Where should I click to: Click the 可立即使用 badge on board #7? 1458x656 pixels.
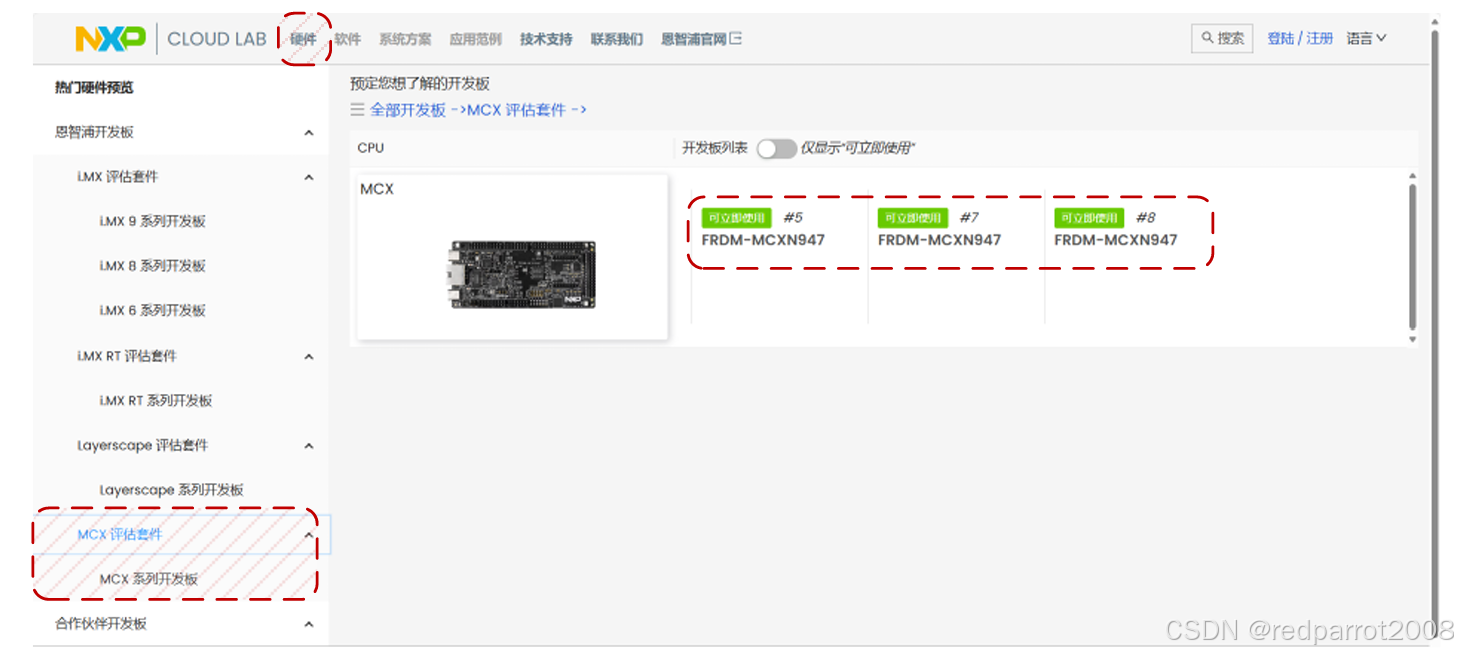click(x=912, y=217)
